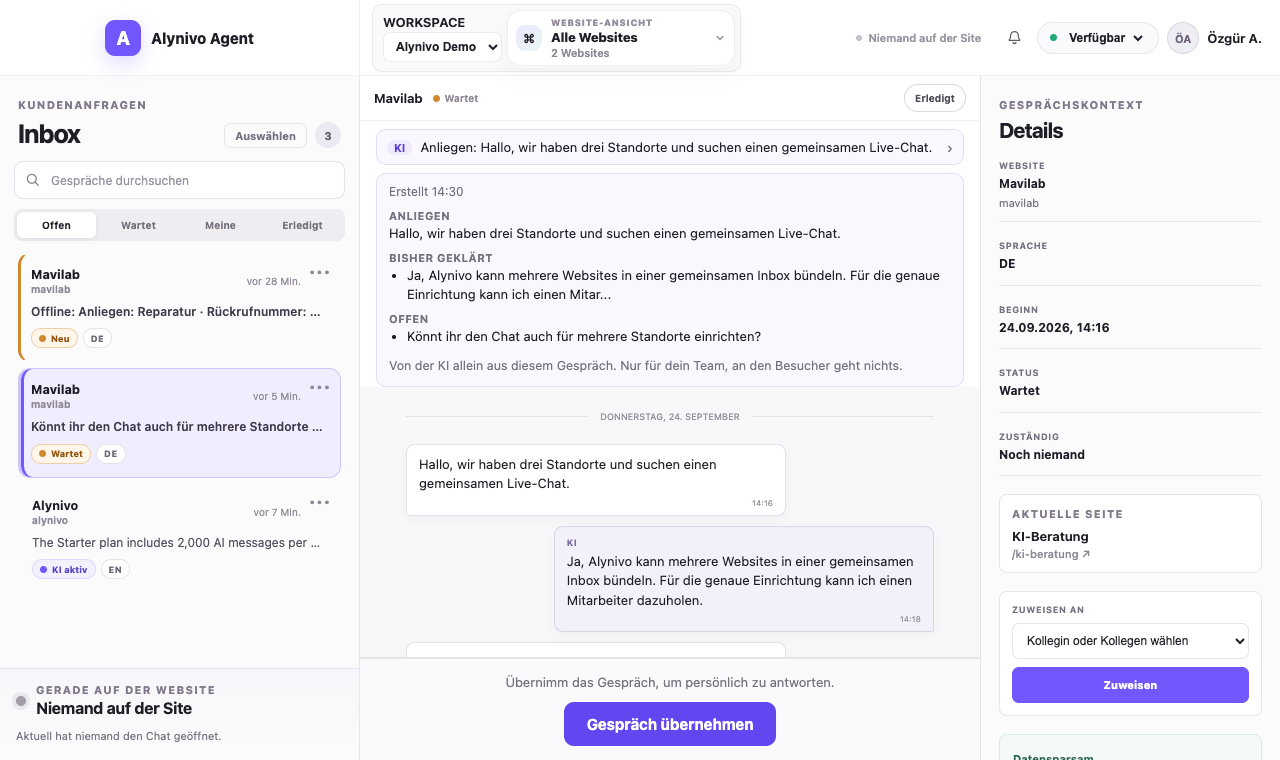
Task: Expand the Alle Websites view selector
Action: pyautogui.click(x=621, y=38)
